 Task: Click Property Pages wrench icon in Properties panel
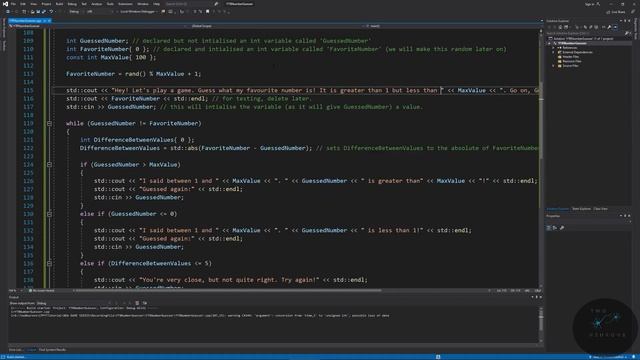pyautogui.click(x=562, y=228)
